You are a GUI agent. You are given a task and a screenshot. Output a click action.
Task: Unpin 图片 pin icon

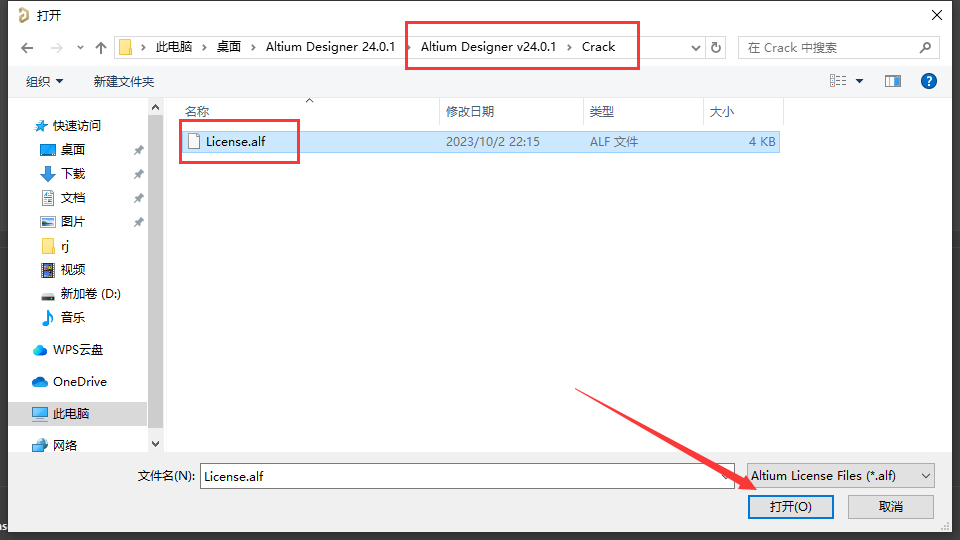pyautogui.click(x=139, y=222)
